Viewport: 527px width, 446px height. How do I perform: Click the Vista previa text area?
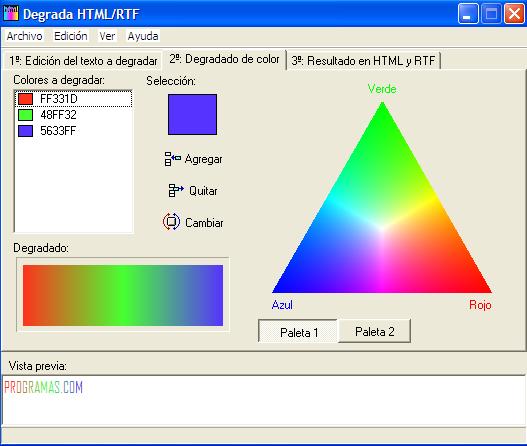pyautogui.click(x=263, y=400)
